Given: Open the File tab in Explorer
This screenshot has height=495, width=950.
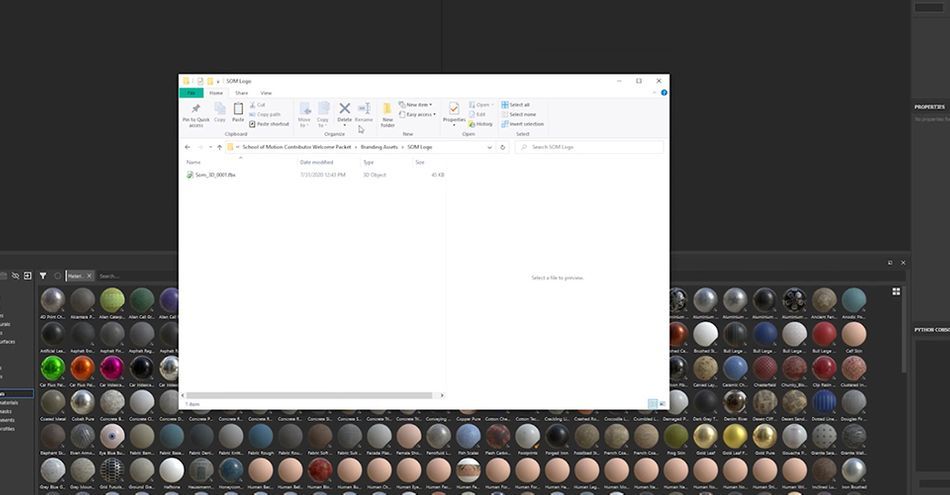Looking at the screenshot, I should (191, 93).
